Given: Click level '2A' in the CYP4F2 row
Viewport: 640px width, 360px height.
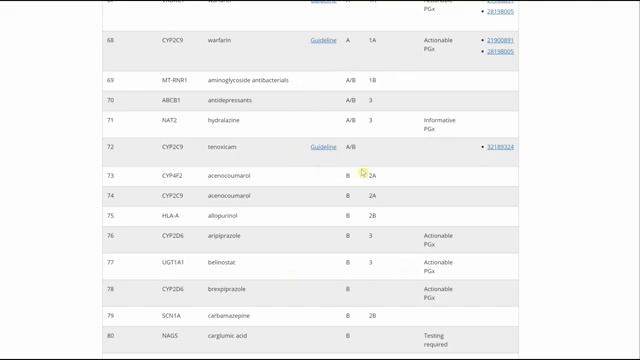Looking at the screenshot, I should click(x=372, y=176).
